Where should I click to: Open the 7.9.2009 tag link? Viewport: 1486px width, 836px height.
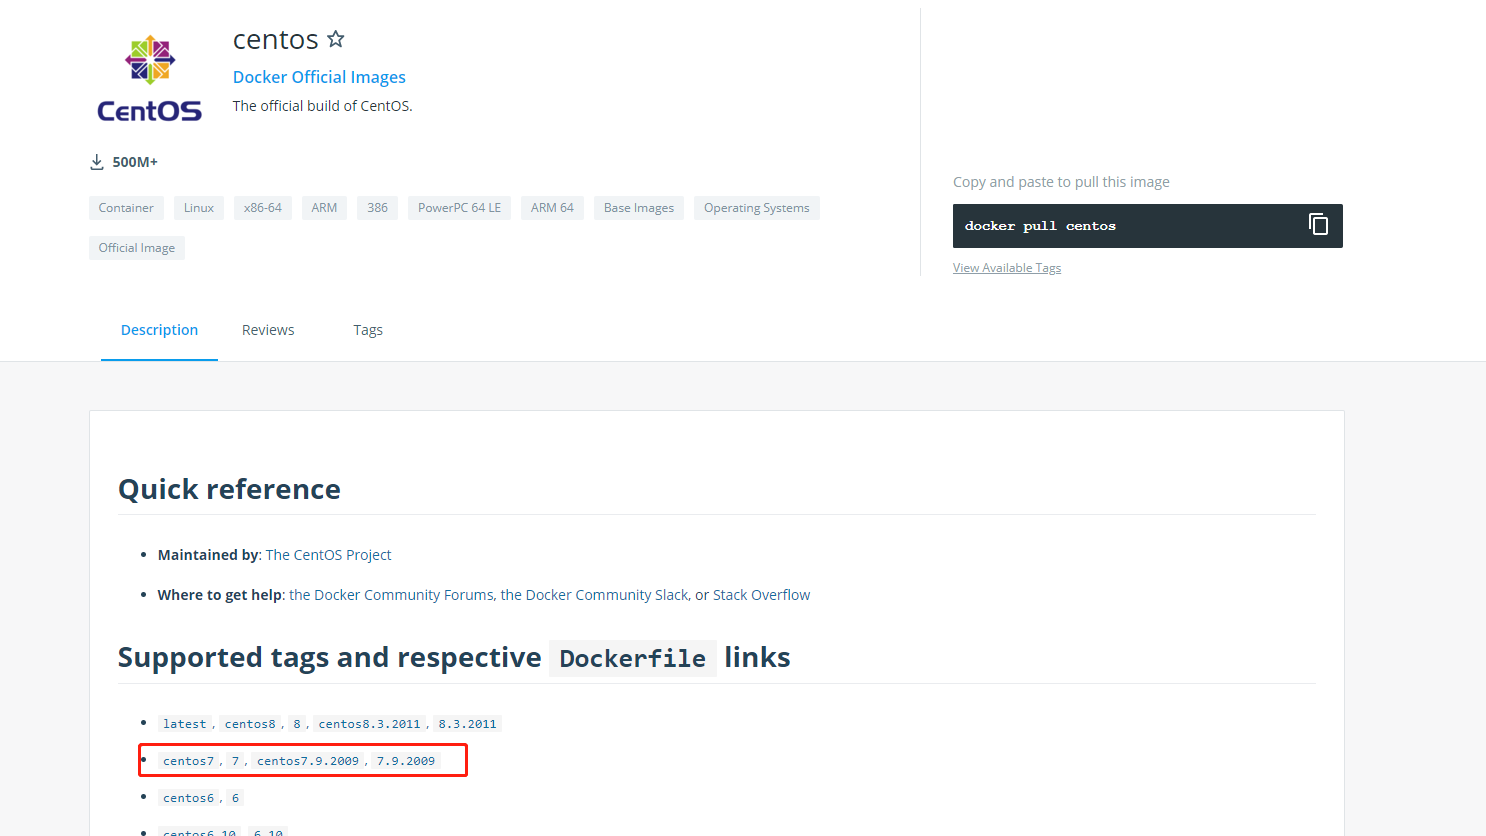(x=406, y=761)
